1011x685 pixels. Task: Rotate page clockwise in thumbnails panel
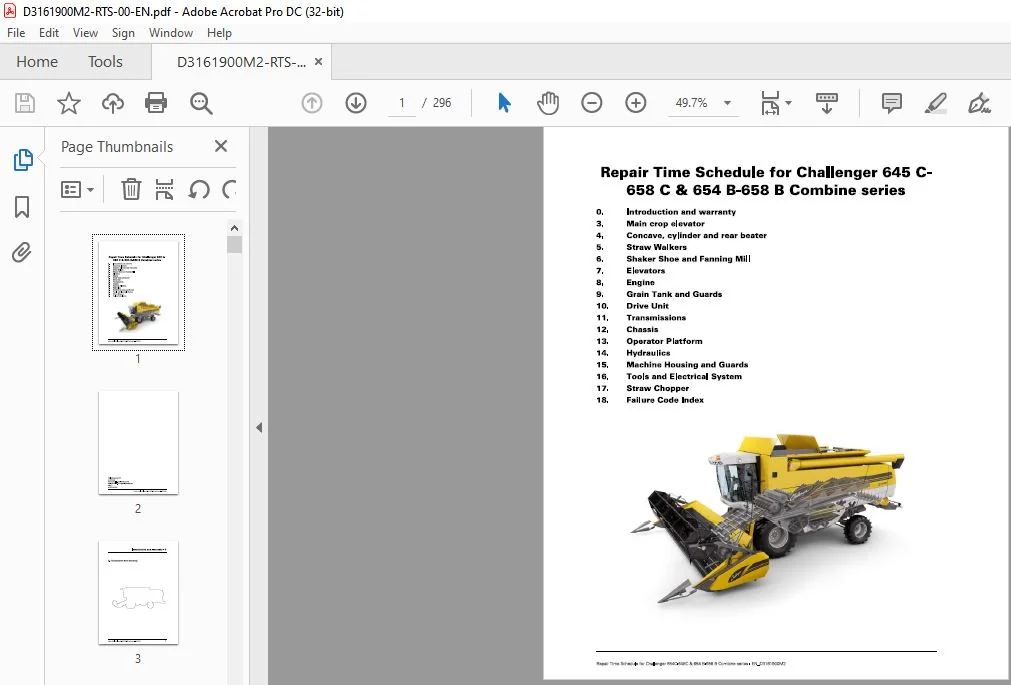(229, 190)
